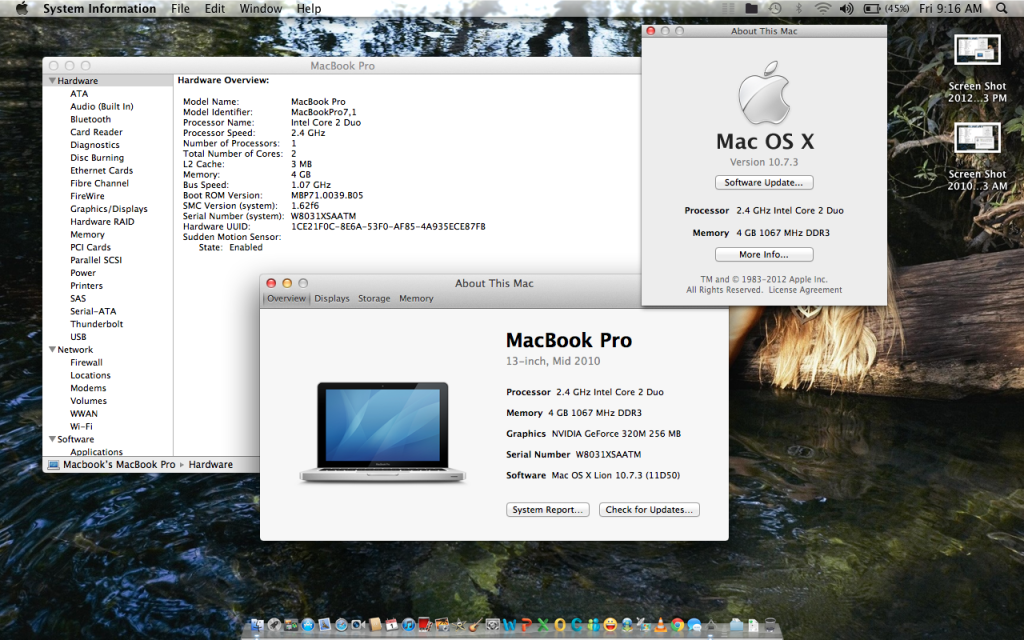Select Serial-ATA in the sidebar

(x=93, y=312)
